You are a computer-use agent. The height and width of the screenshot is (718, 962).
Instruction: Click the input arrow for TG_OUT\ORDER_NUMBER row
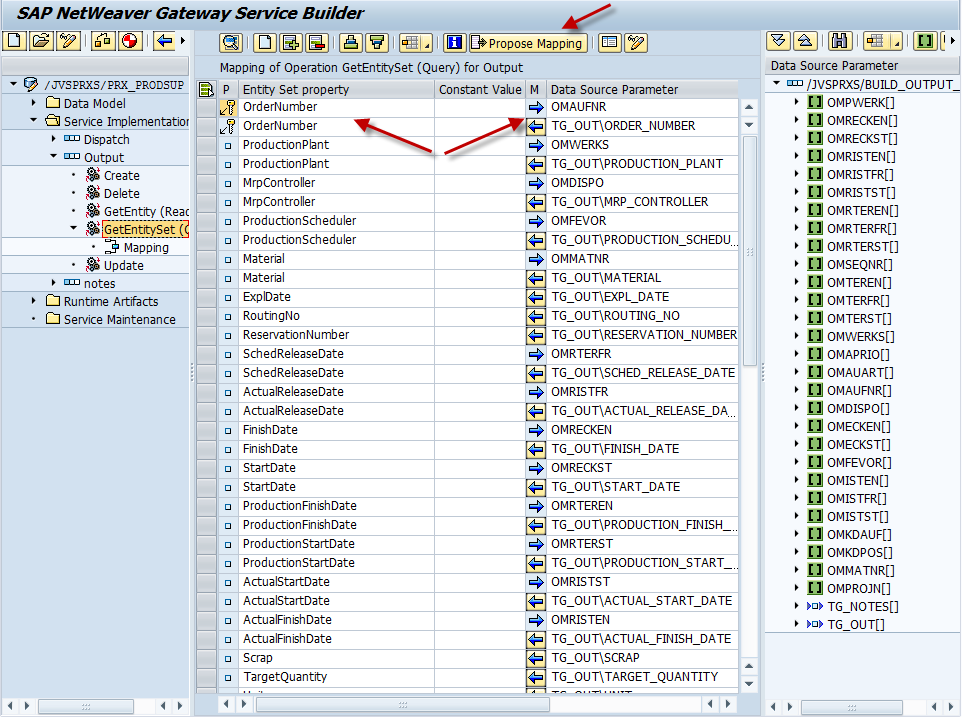point(536,126)
